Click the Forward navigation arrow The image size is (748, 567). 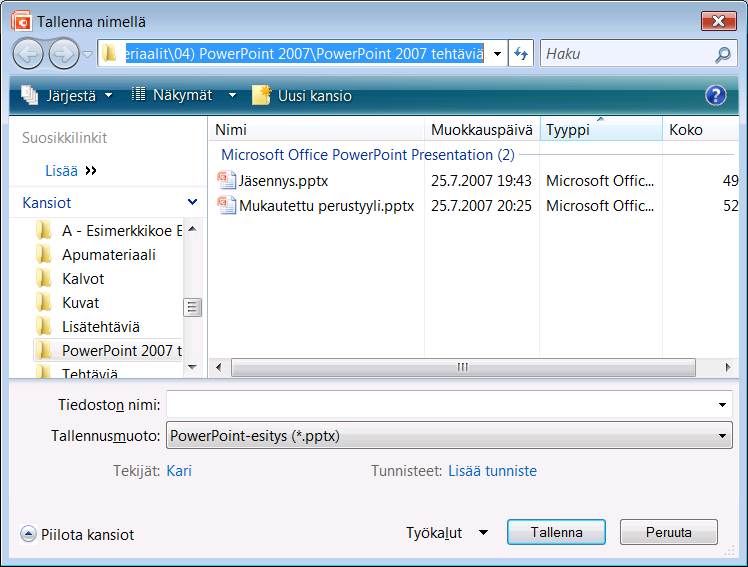click(64, 54)
